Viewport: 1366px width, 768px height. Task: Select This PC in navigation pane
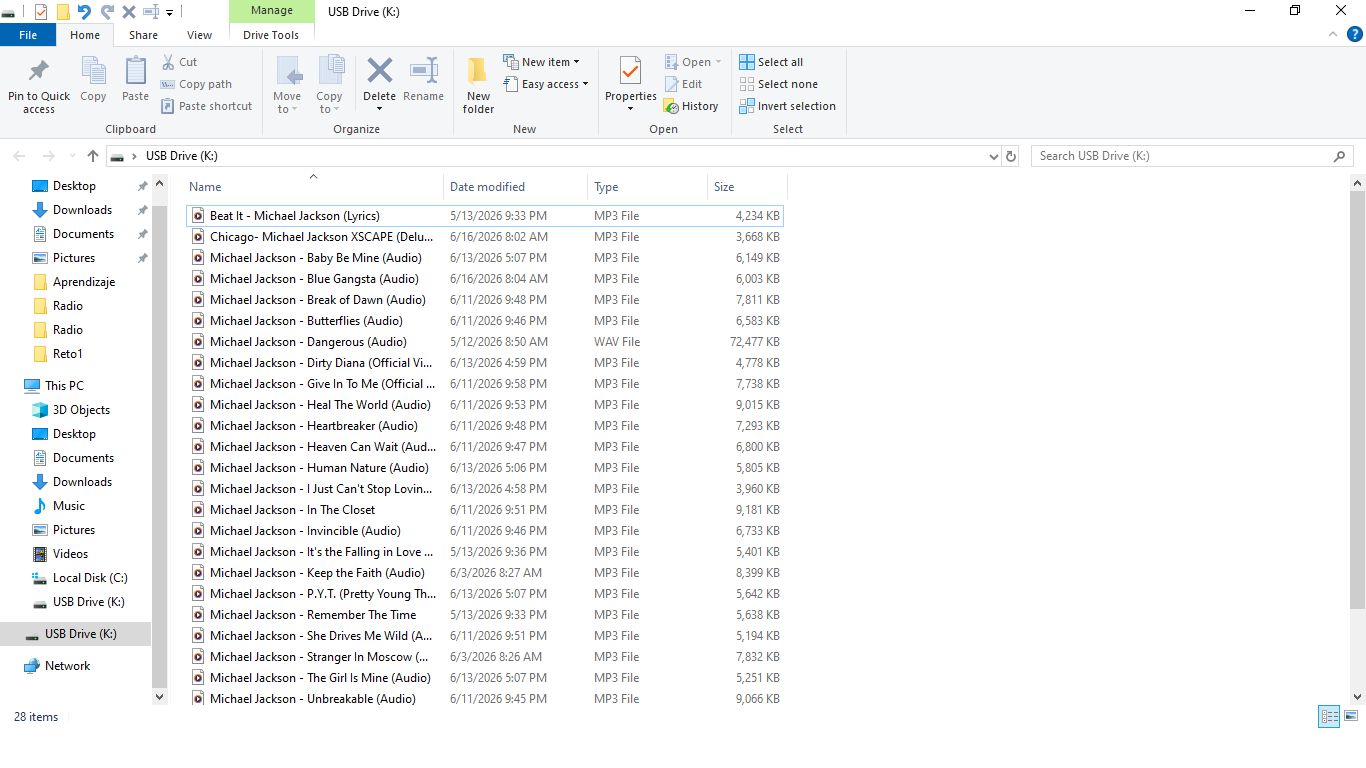pyautogui.click(x=64, y=386)
